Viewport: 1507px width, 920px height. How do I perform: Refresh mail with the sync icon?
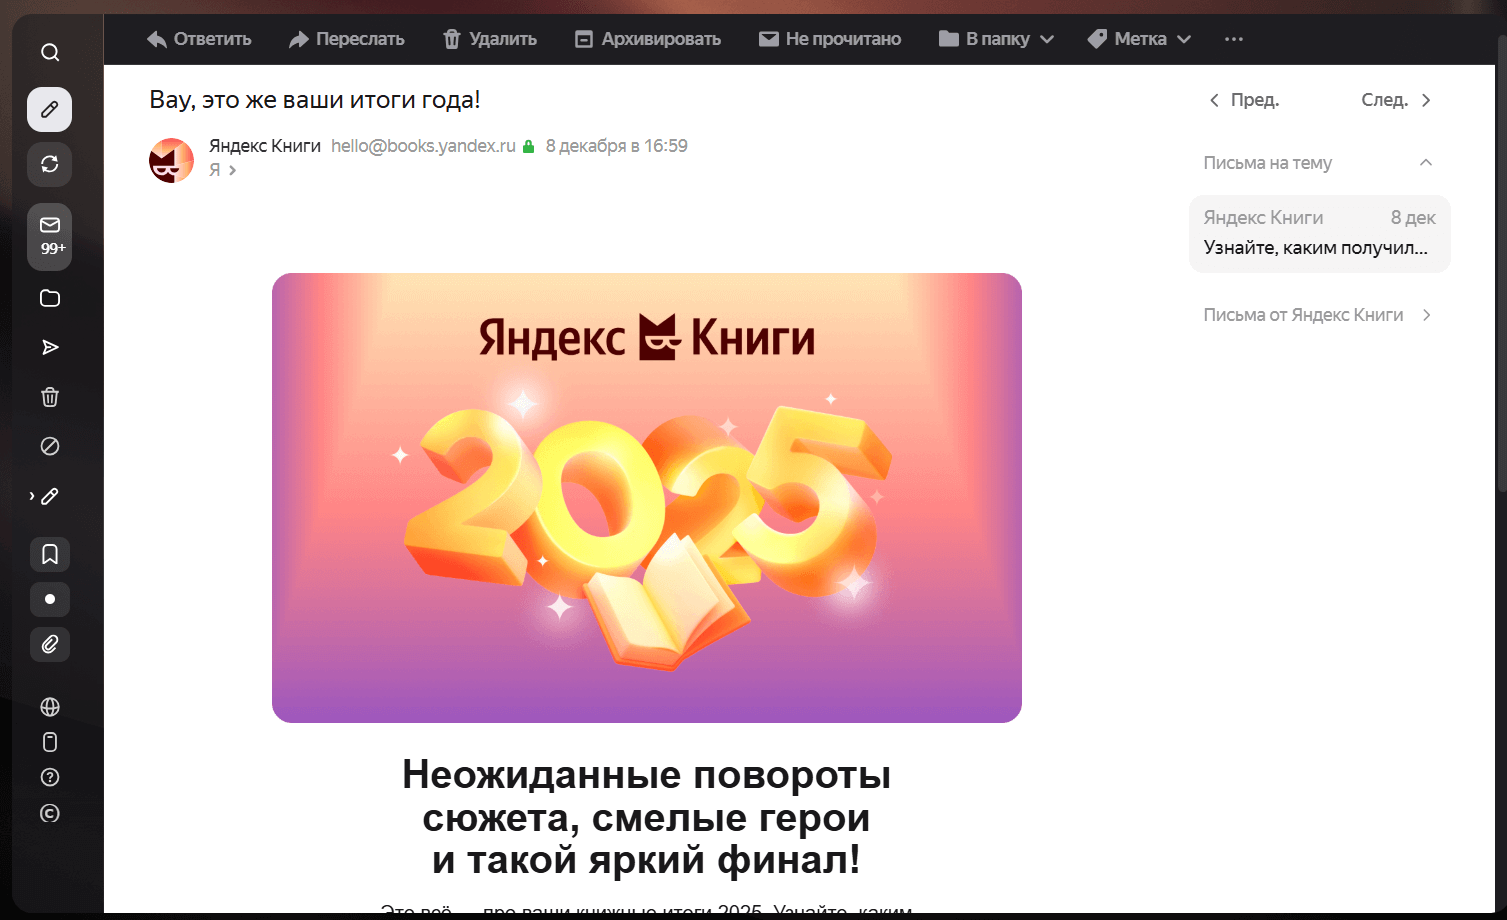click(x=49, y=164)
